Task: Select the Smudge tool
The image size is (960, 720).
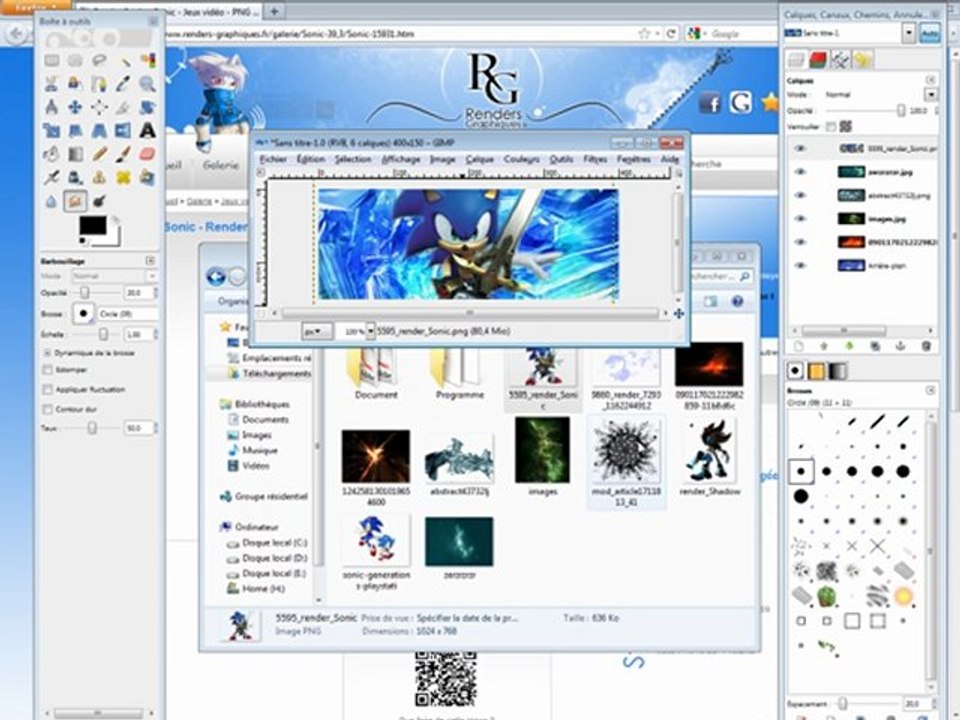Action: tap(75, 201)
